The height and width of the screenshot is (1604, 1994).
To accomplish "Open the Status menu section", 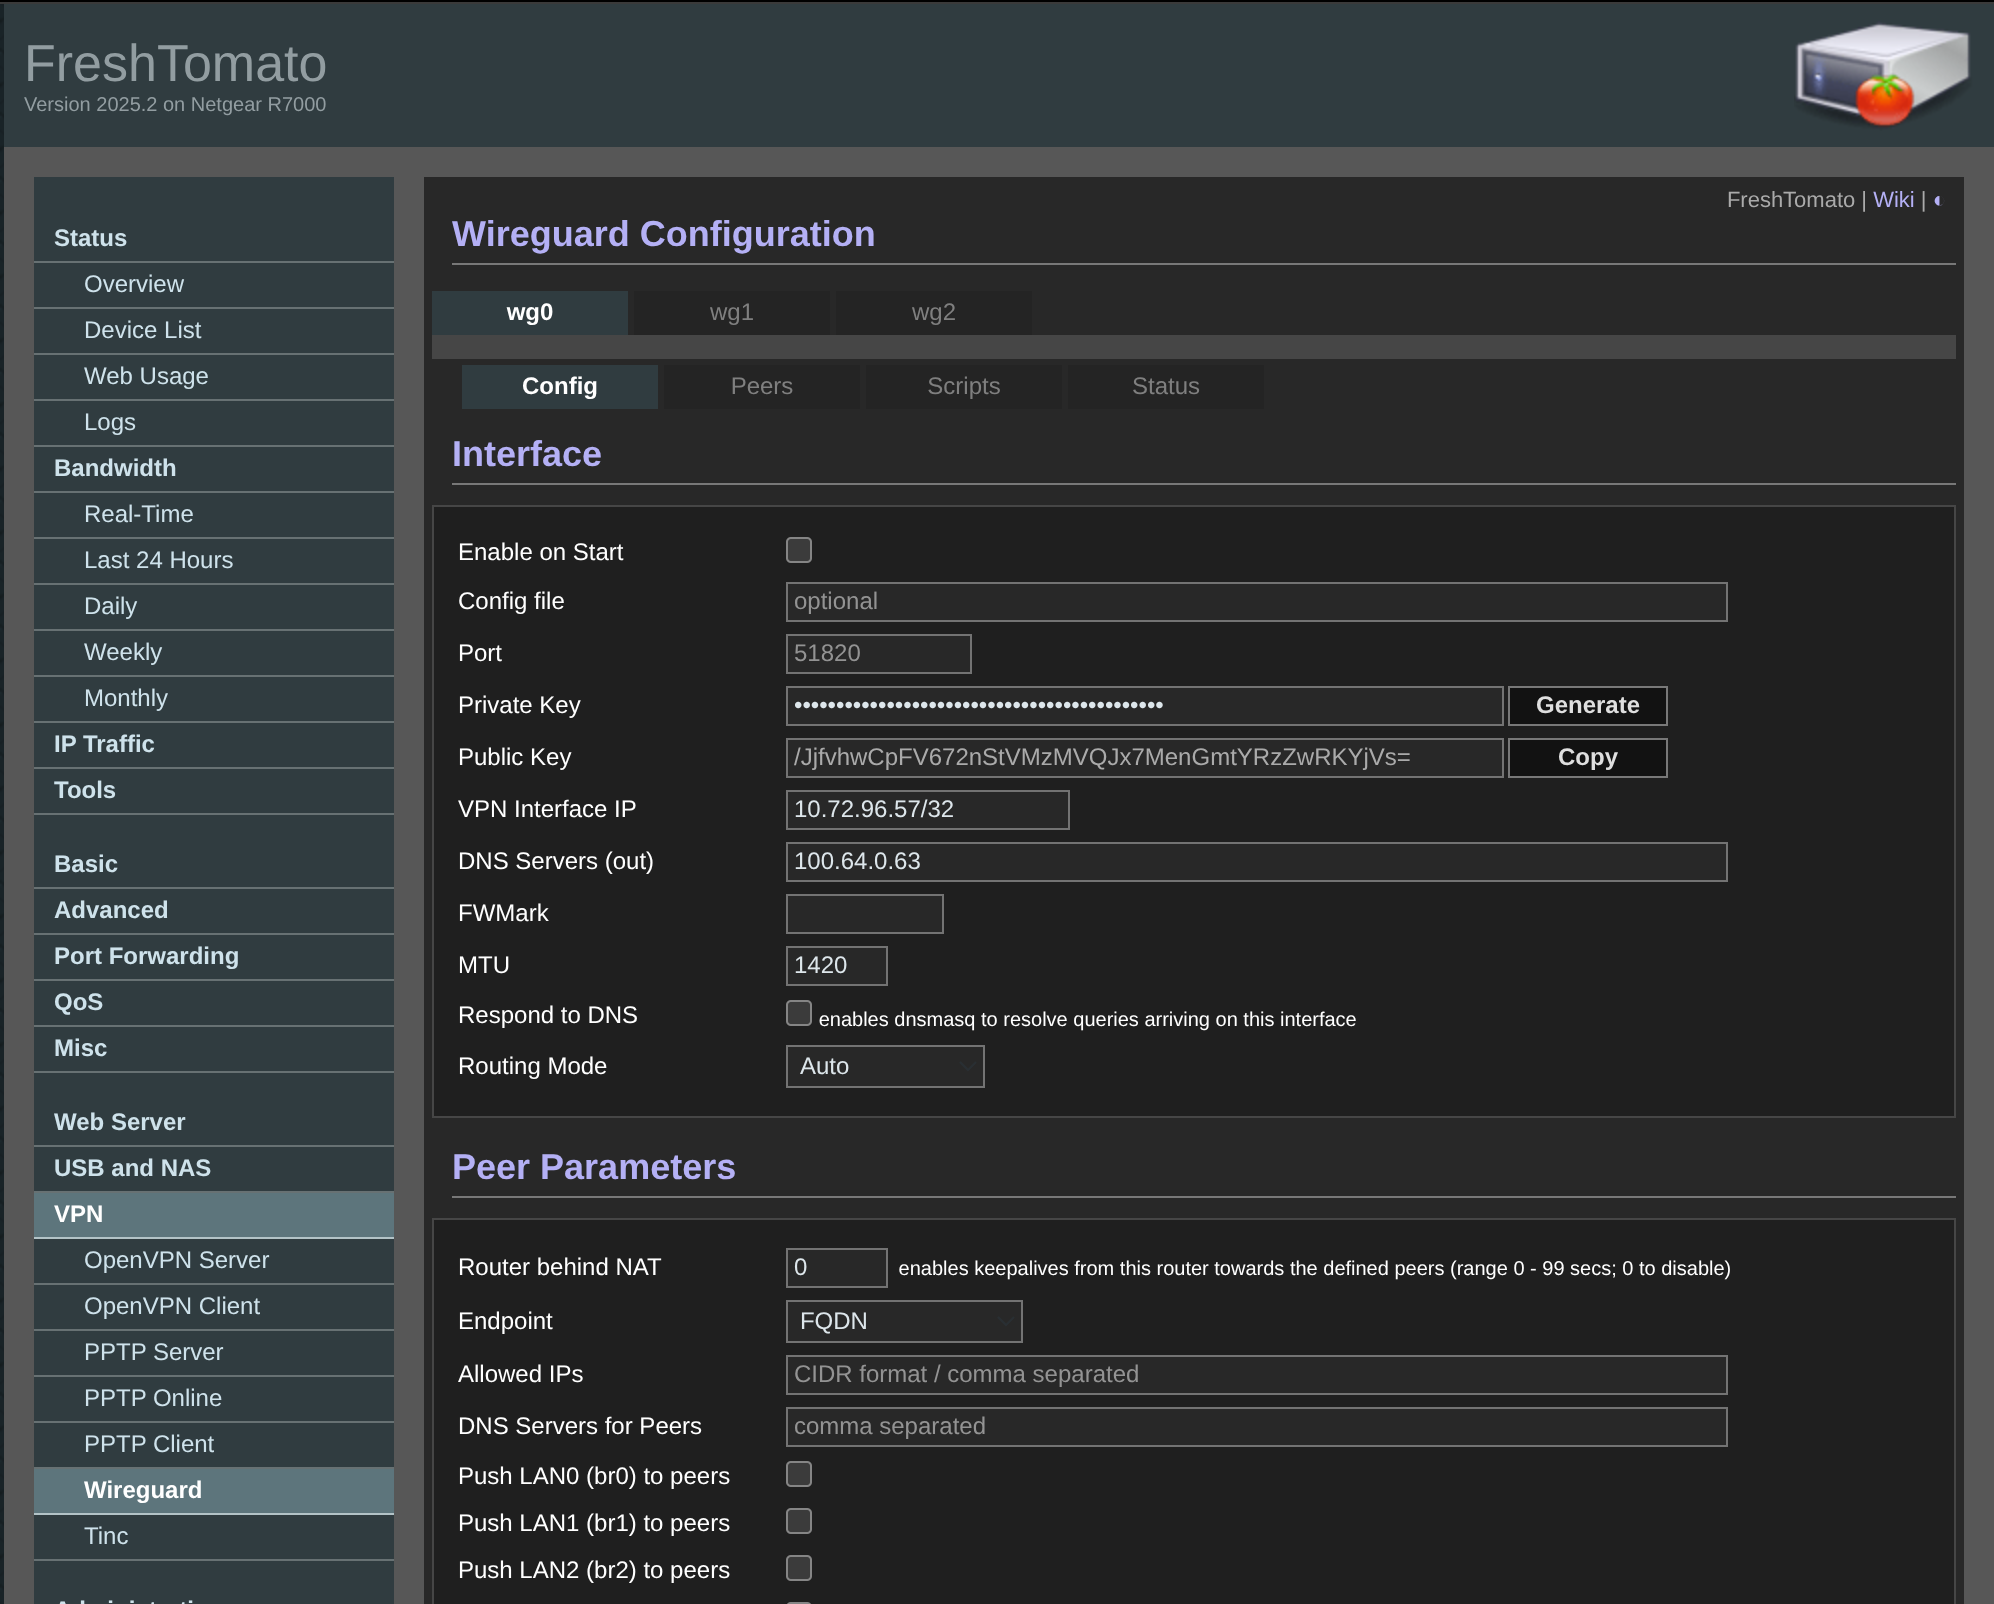I will coord(214,239).
